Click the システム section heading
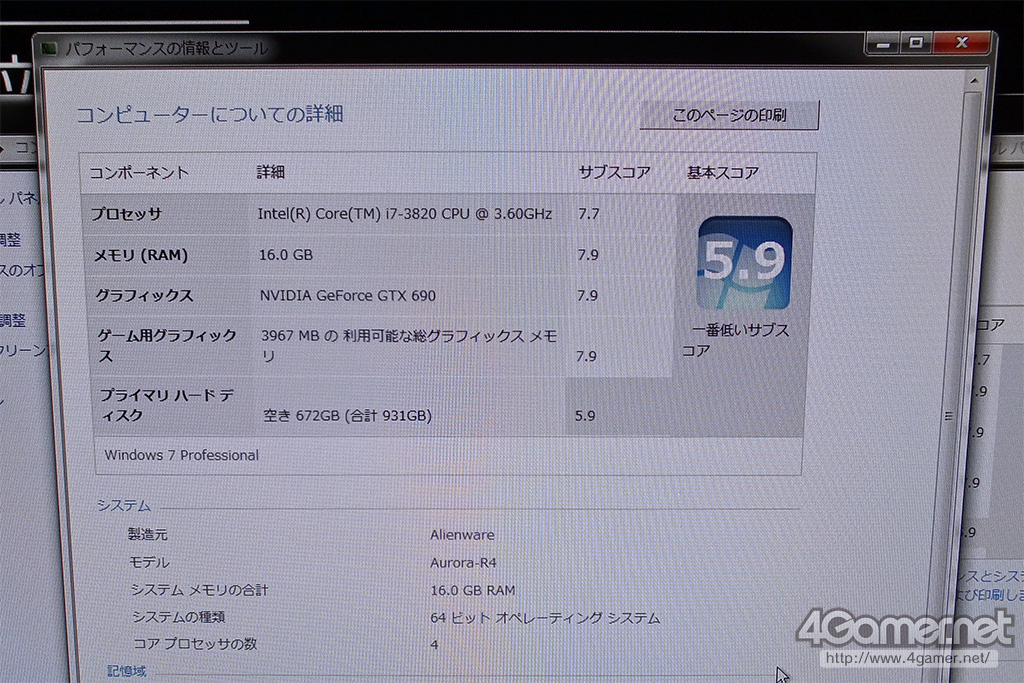The width and height of the screenshot is (1024, 683). pyautogui.click(x=123, y=505)
